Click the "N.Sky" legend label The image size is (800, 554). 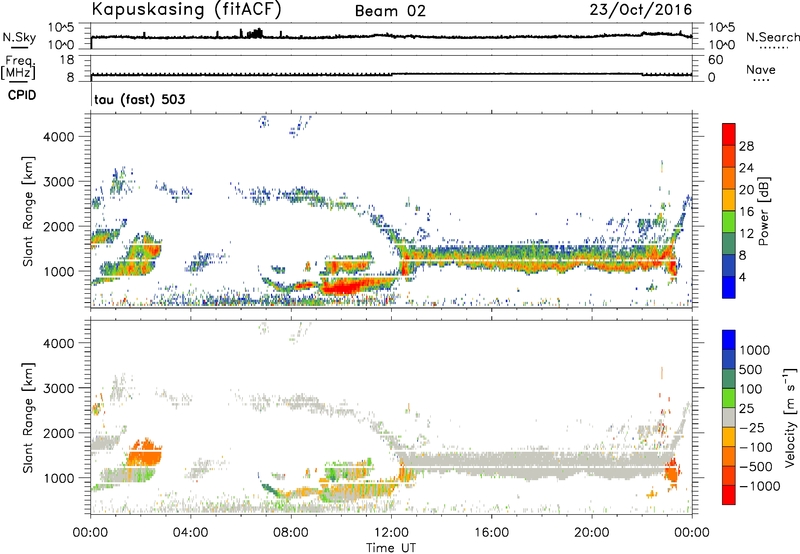click(x=19, y=37)
